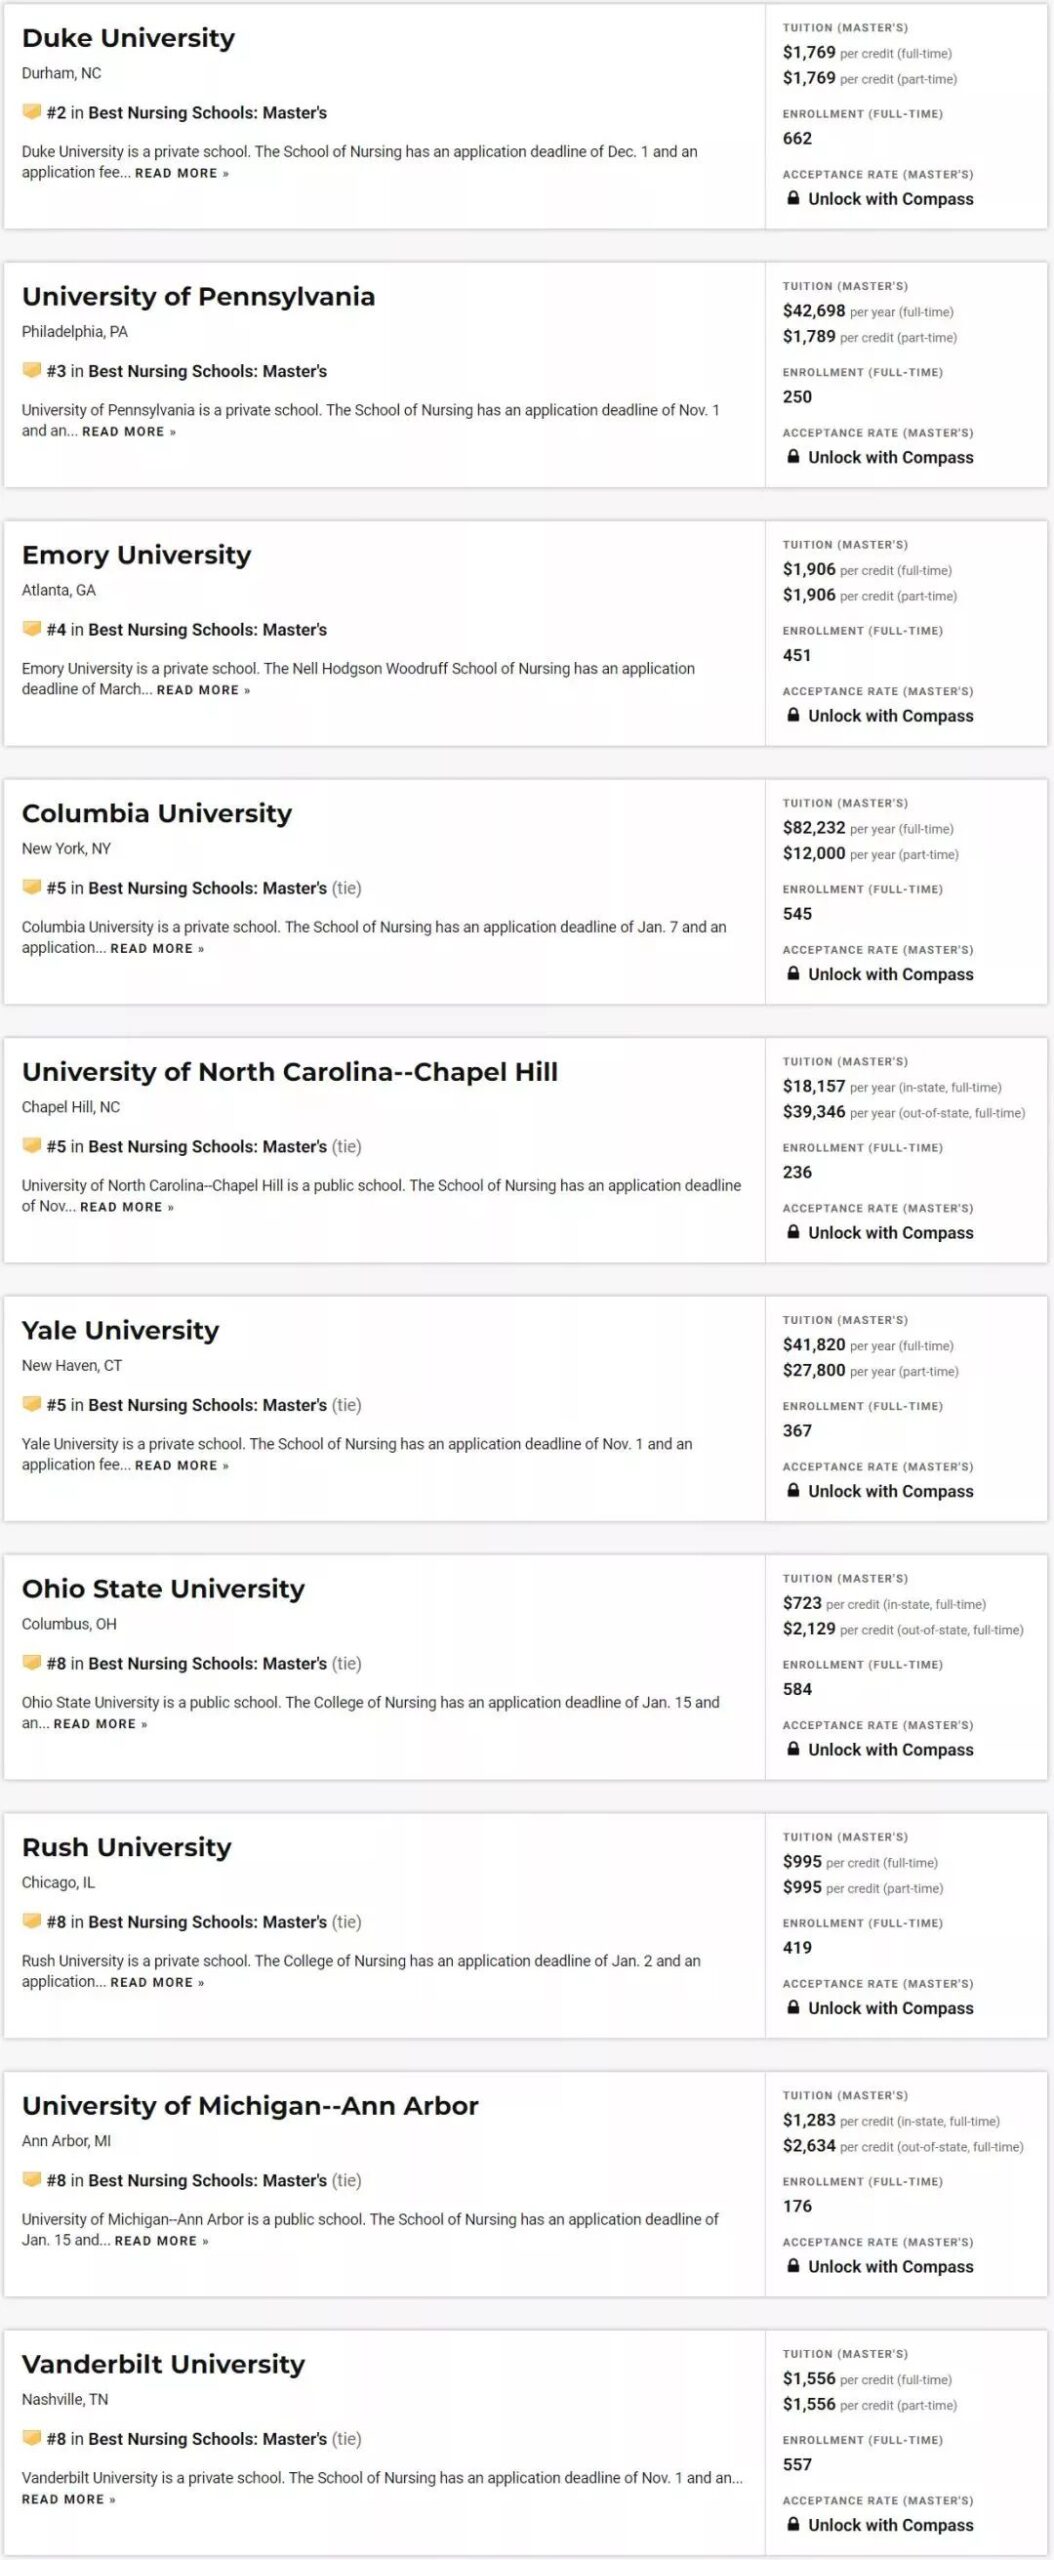Click the ranking badge icon under Columbia University
Image resolution: width=1054 pixels, height=2560 pixels.
pos(32,887)
